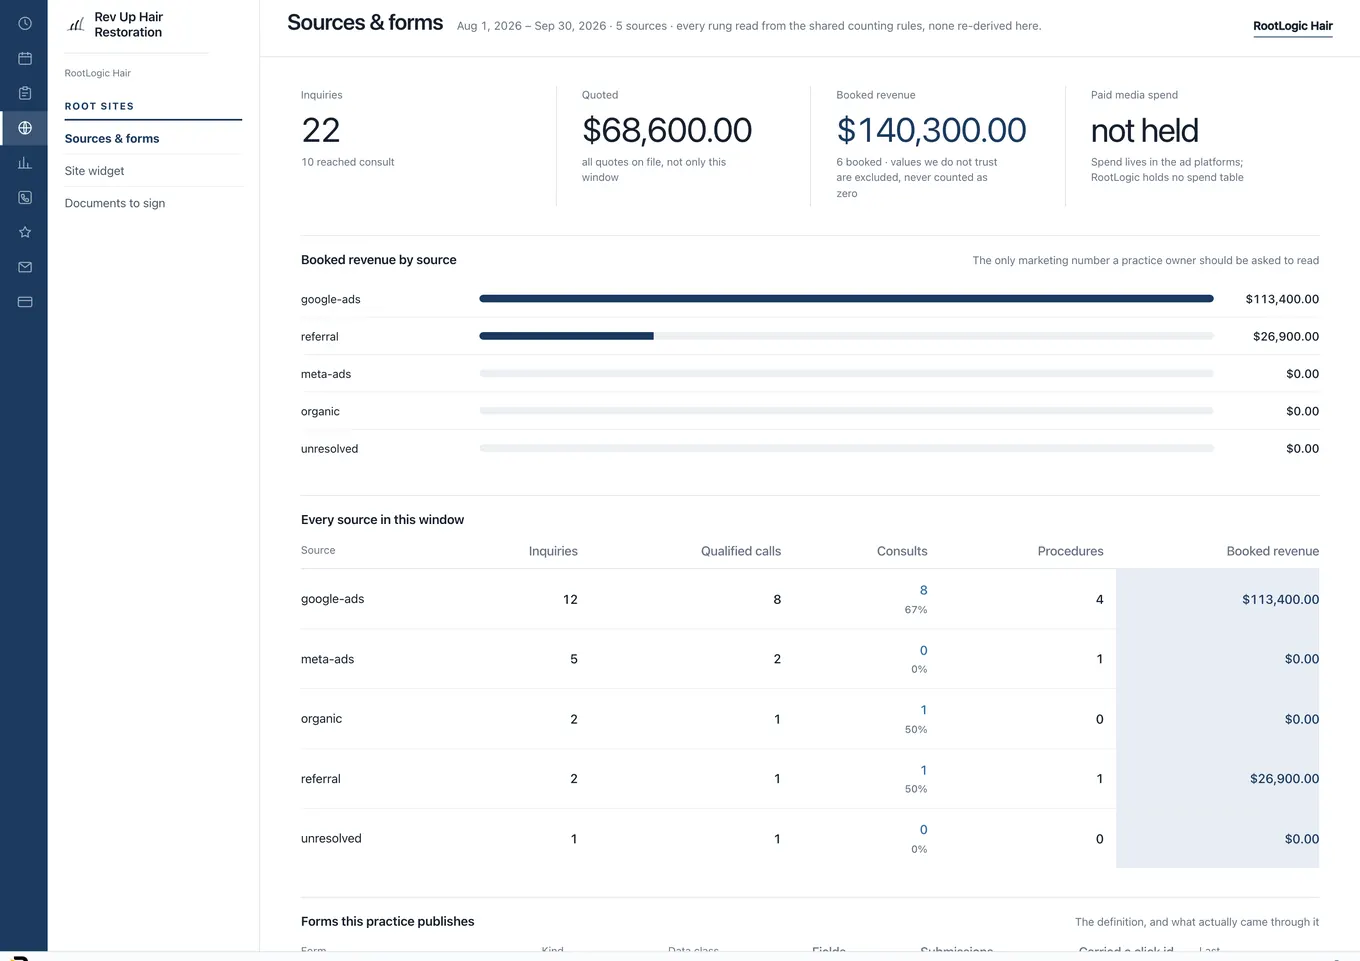The width and height of the screenshot is (1360, 961).
Task: Click the Inquiries column header in the table
Action: [x=553, y=551]
